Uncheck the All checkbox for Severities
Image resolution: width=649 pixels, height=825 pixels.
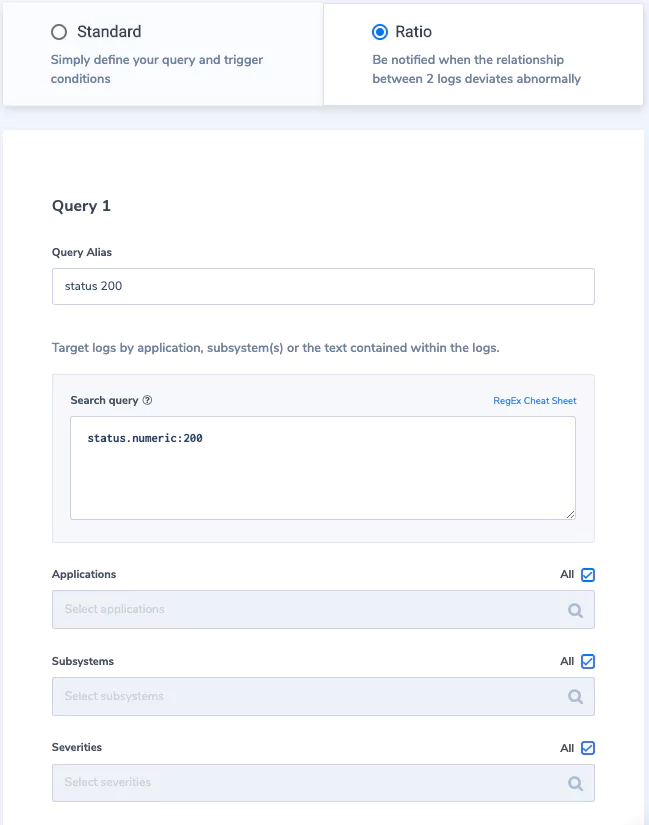[x=588, y=748]
